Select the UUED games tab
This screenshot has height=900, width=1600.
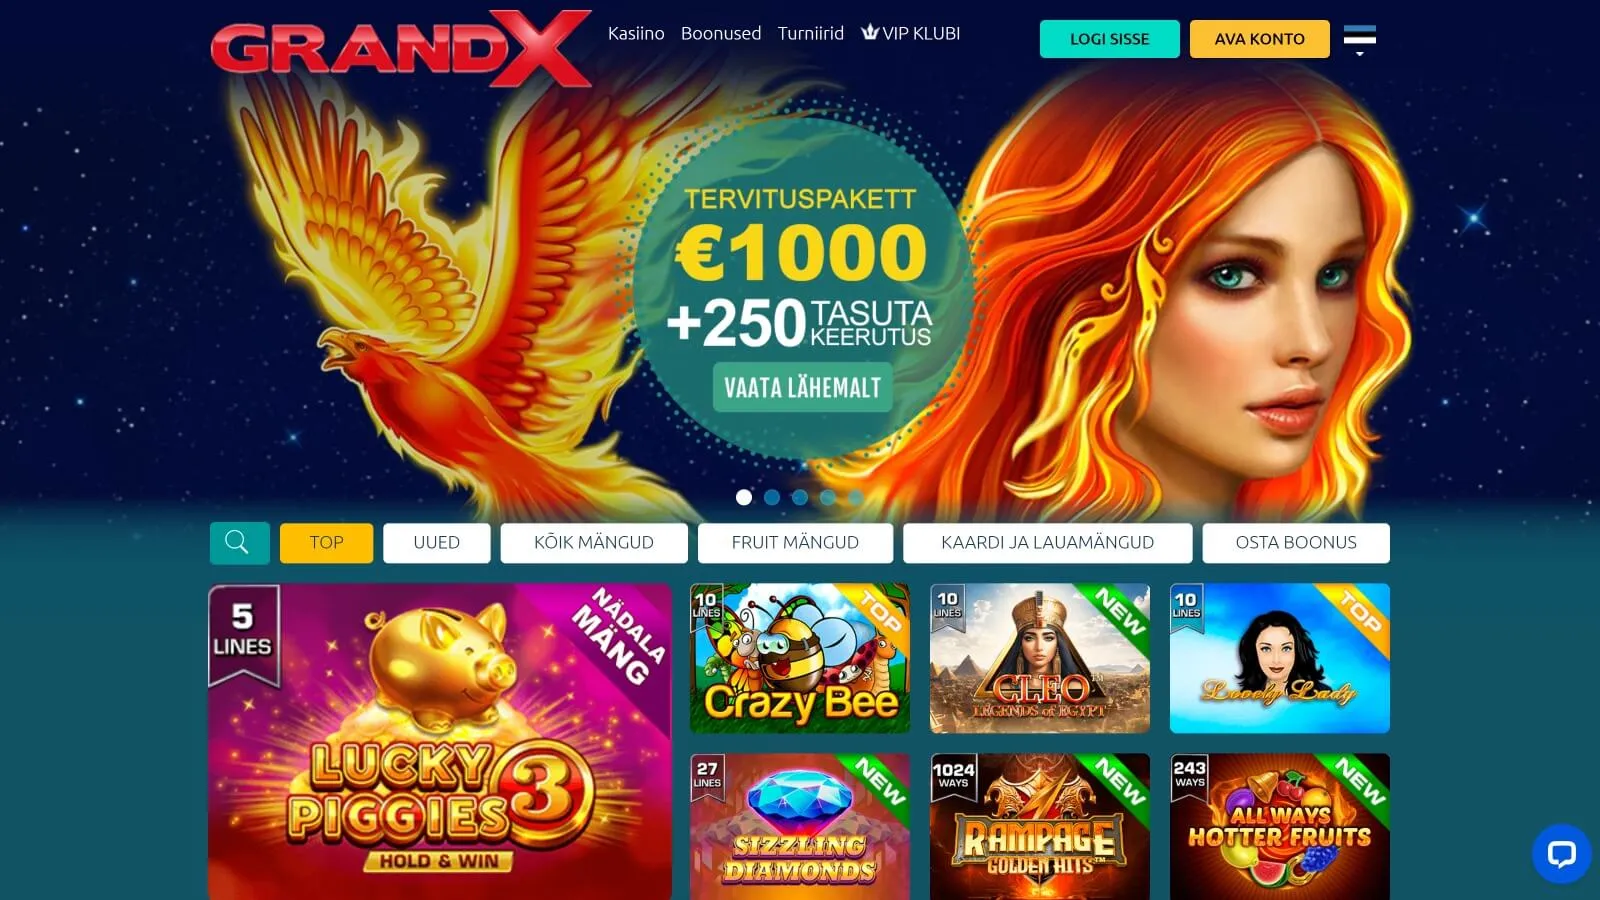point(437,543)
